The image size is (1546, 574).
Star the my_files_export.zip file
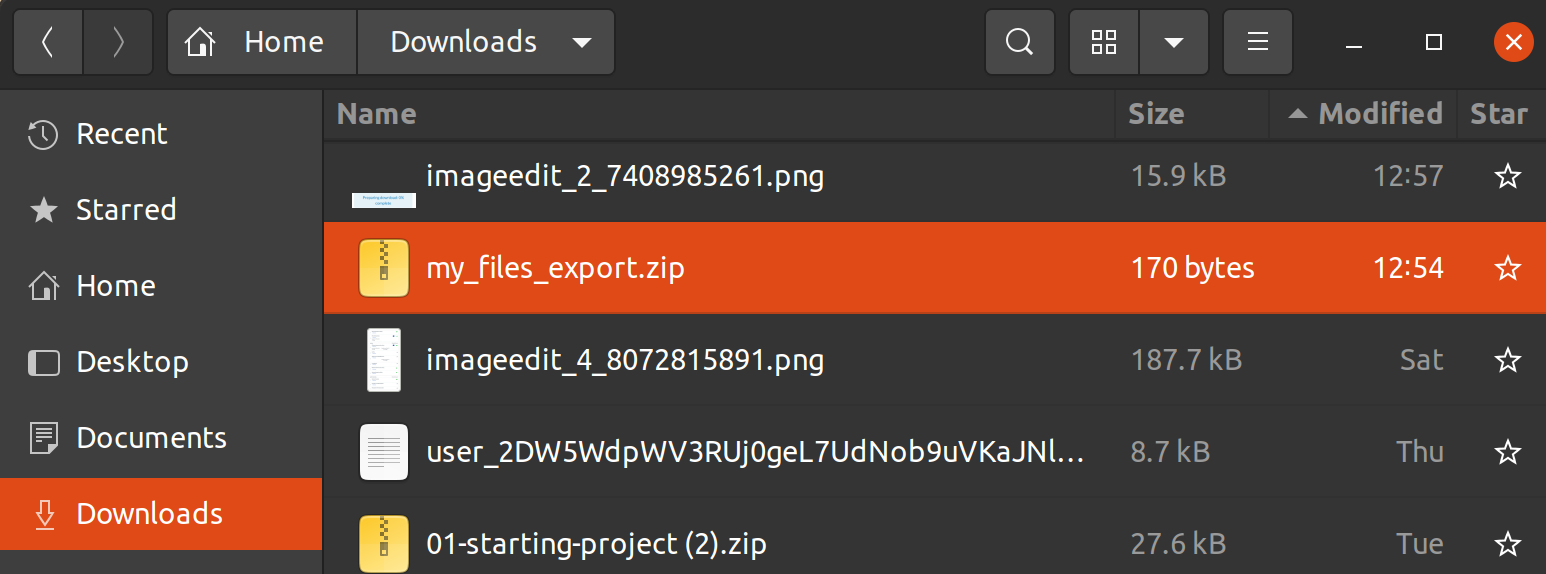1507,268
